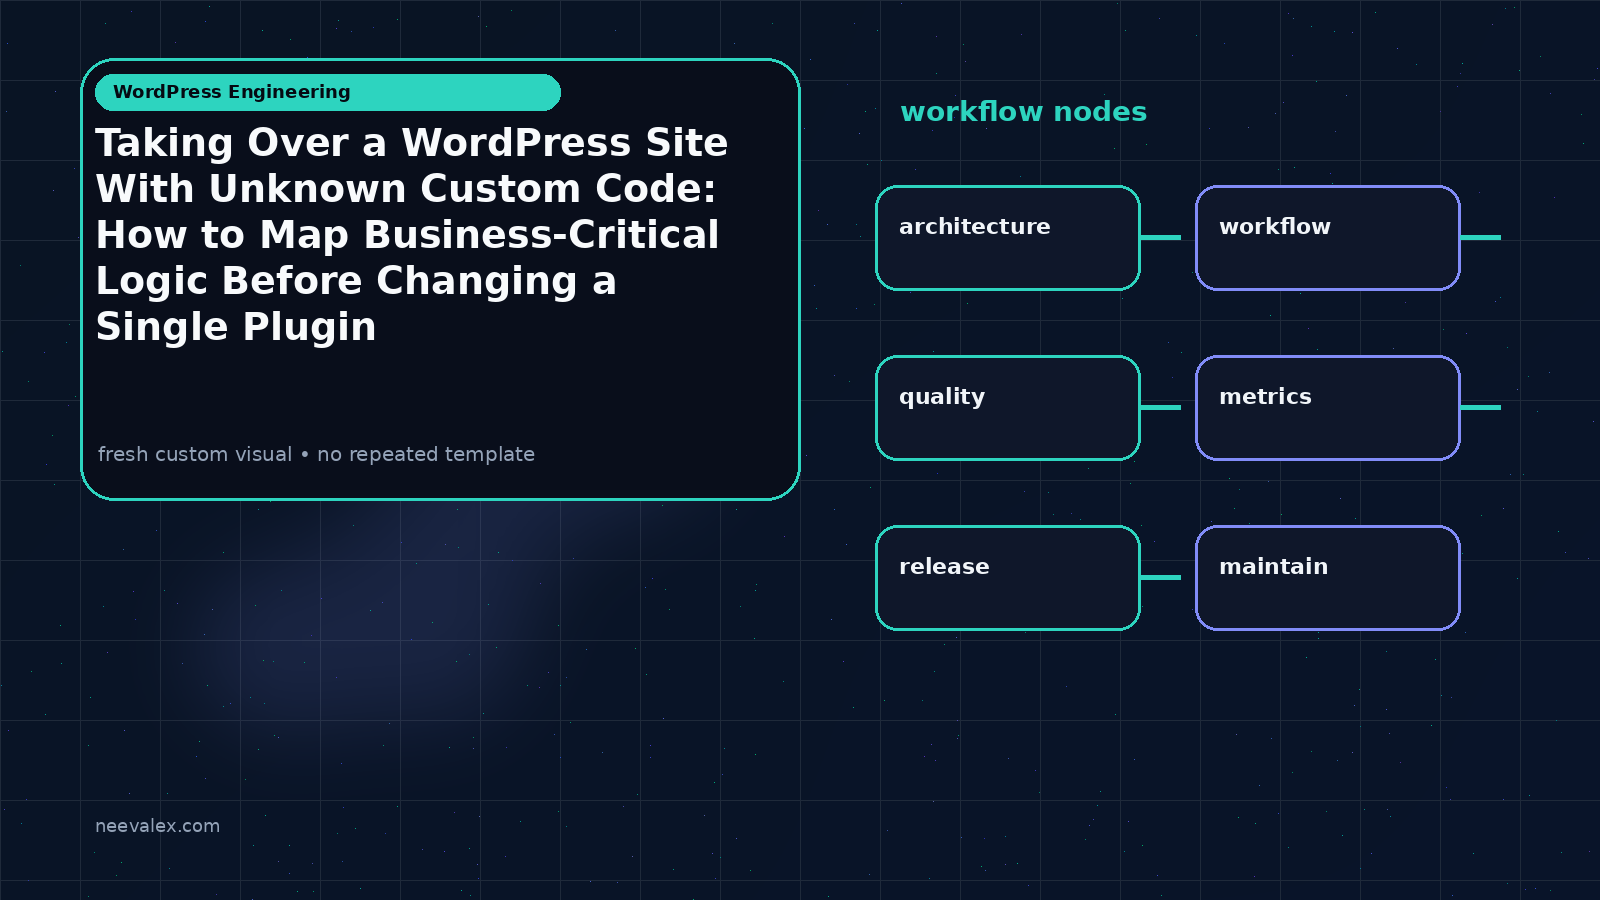The height and width of the screenshot is (900, 1600).
Task: Click the article title "Taking Over a WordPress Site"
Action: (411, 234)
